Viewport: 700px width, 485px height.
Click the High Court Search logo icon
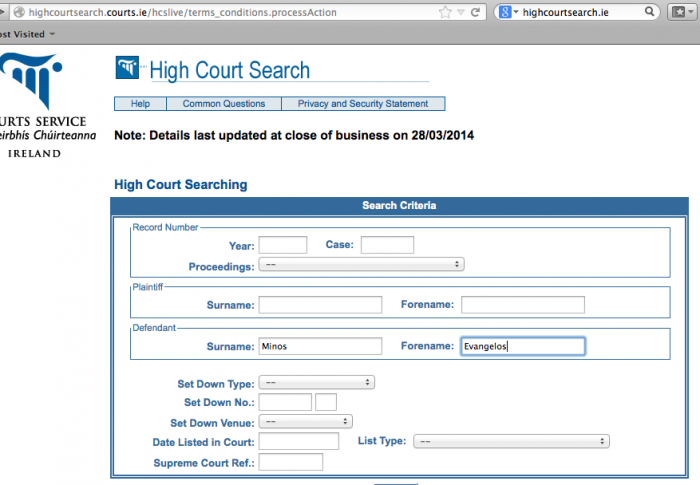127,67
